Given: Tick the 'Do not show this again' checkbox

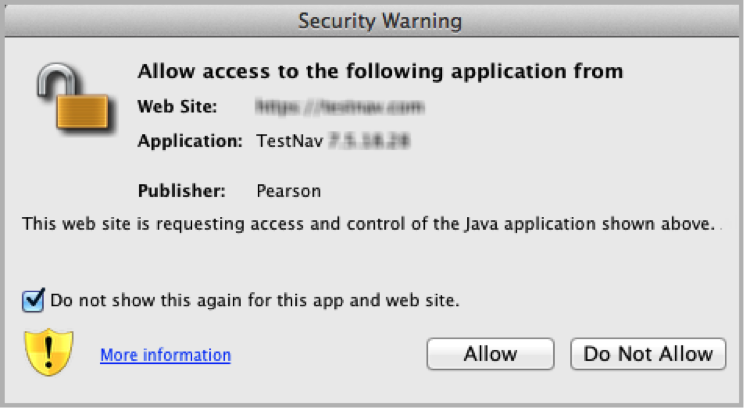Looking at the screenshot, I should coord(34,299).
